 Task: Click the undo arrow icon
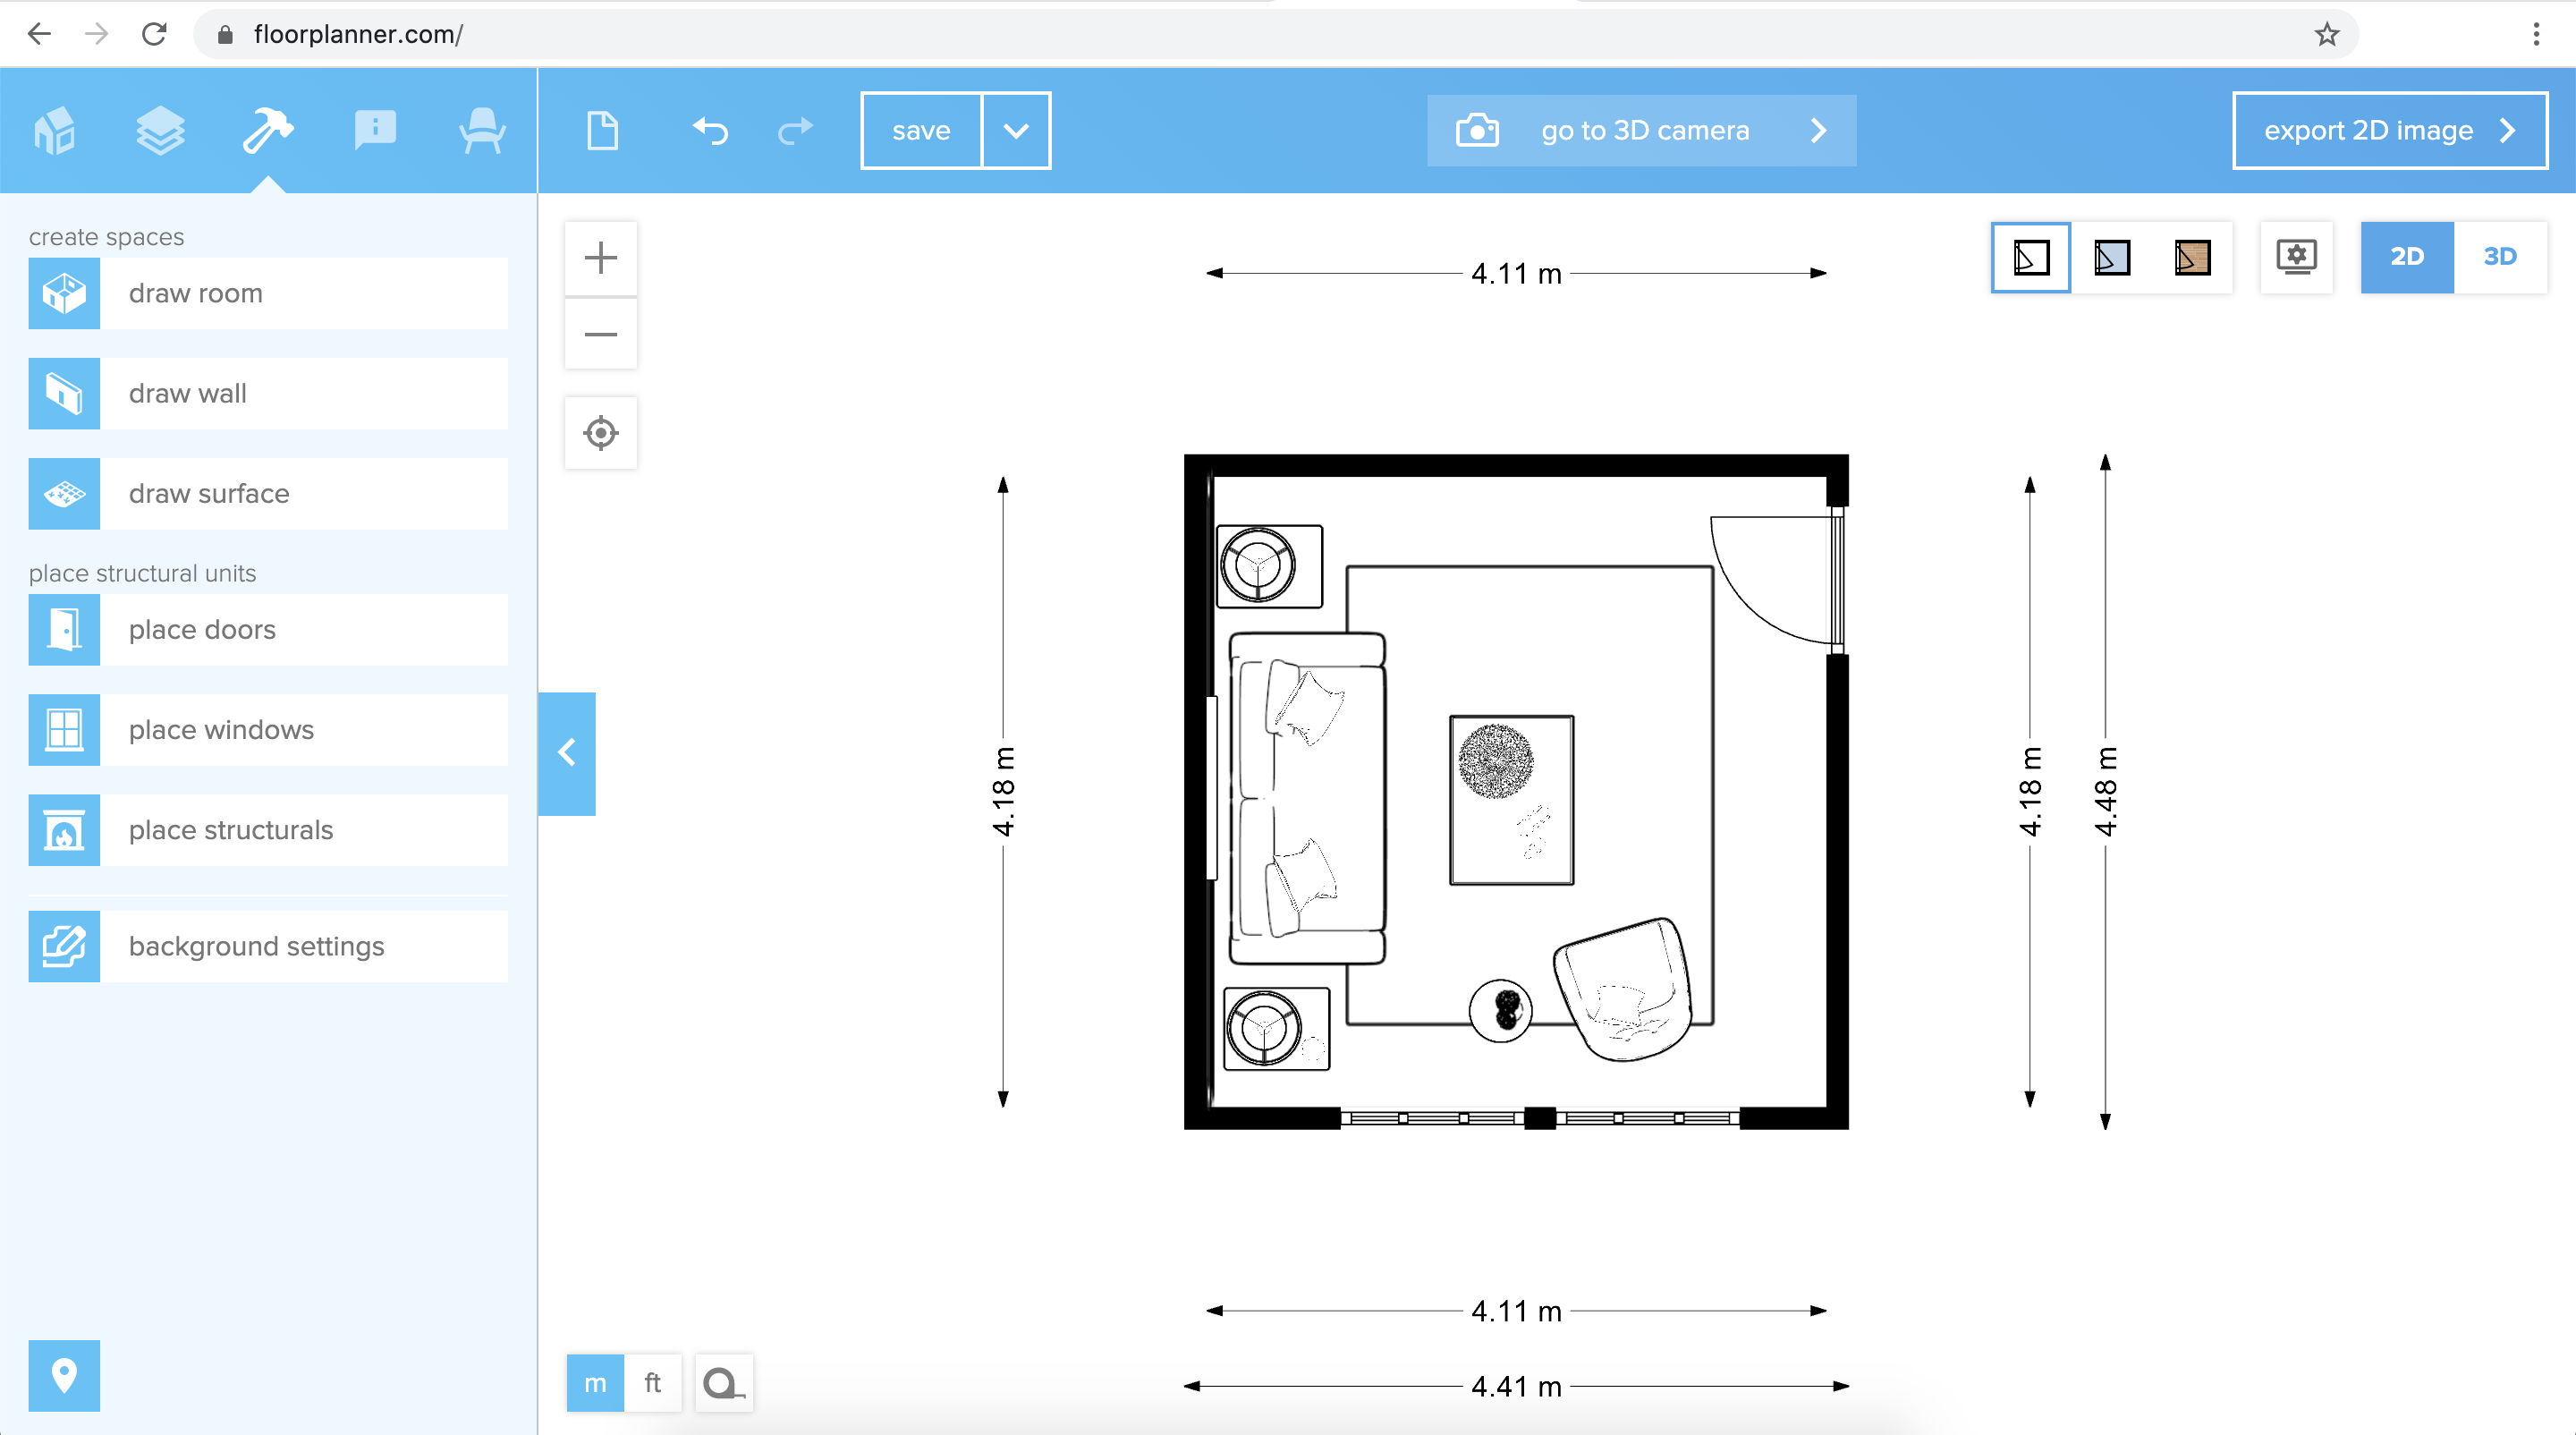click(710, 131)
